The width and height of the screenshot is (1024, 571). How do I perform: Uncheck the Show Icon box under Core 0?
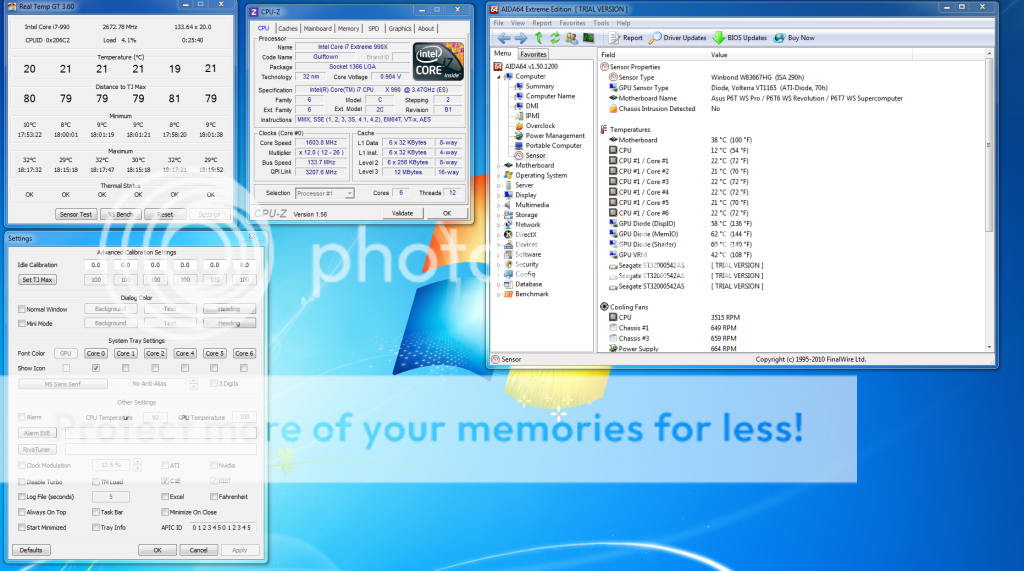(x=95, y=368)
